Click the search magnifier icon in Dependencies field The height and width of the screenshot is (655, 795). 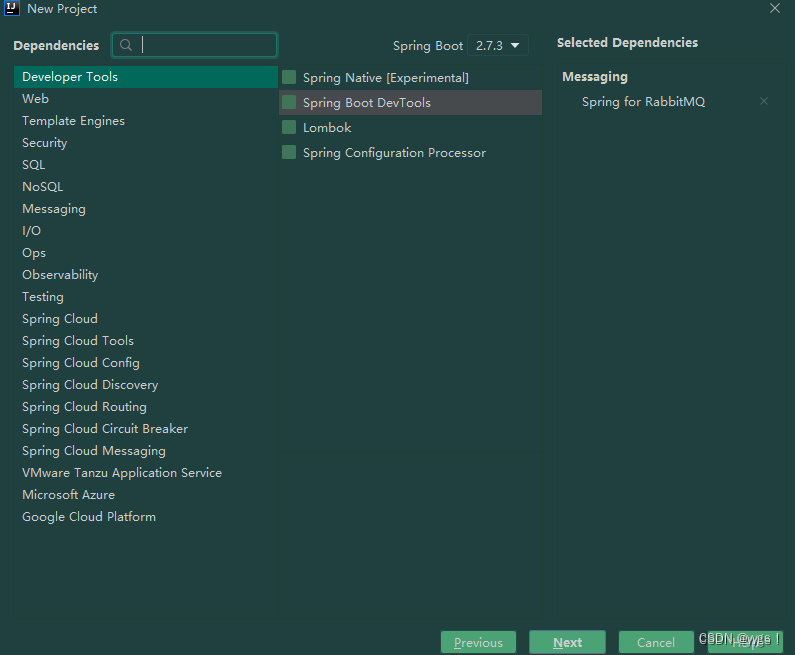point(126,45)
